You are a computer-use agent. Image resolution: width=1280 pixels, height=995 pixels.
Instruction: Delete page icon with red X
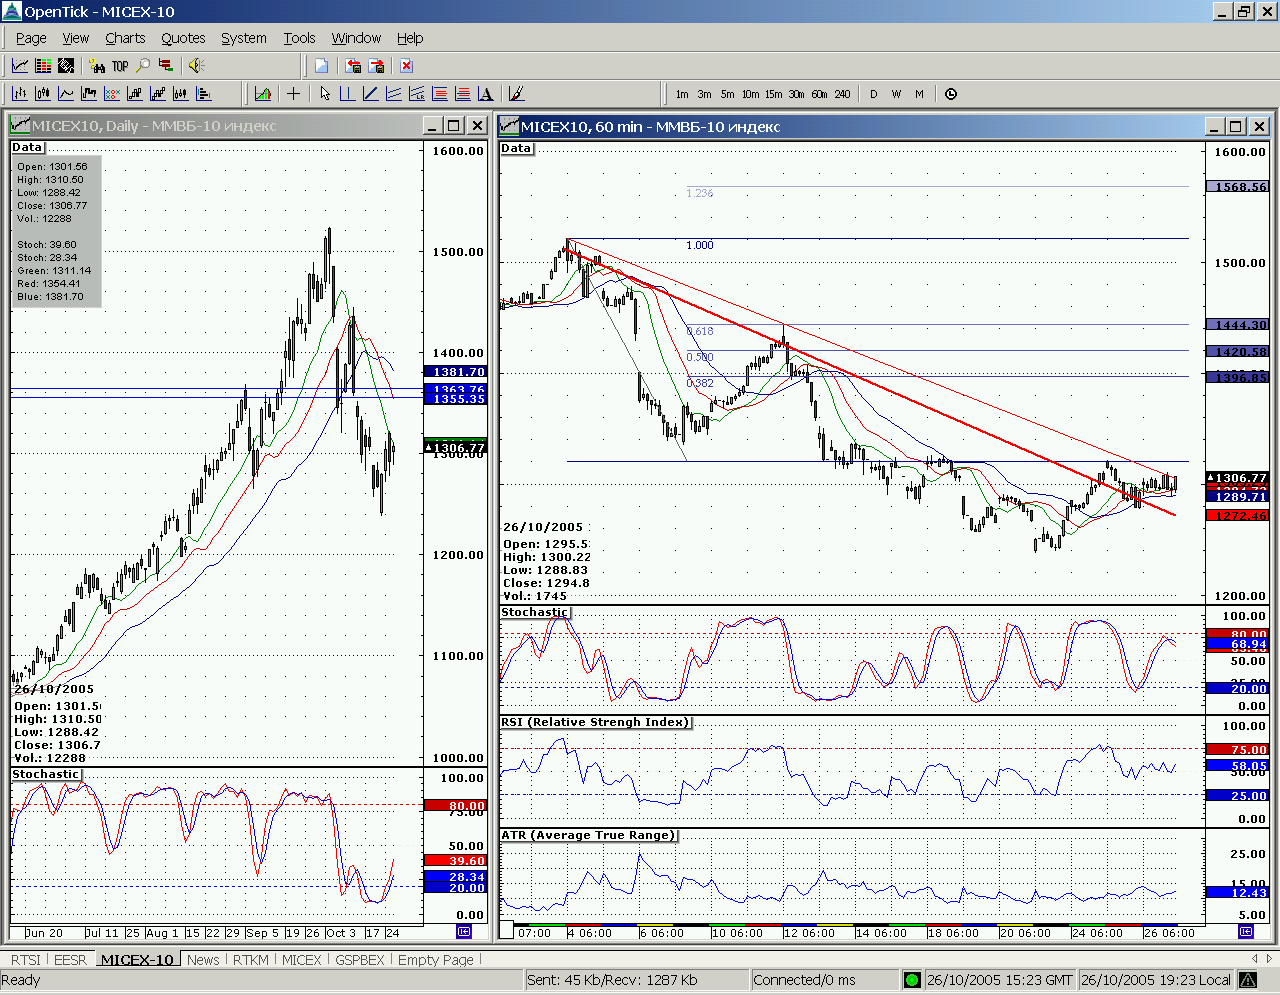406,66
